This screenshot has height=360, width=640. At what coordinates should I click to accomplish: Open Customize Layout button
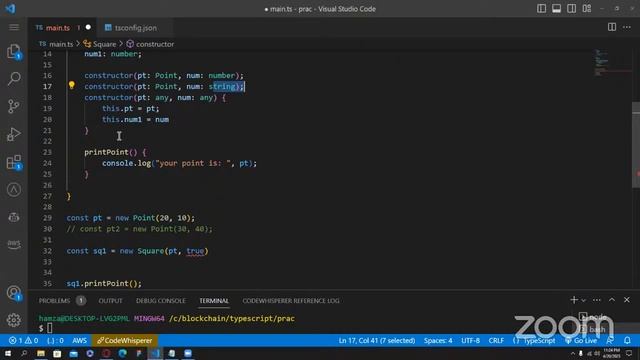[x=587, y=9]
